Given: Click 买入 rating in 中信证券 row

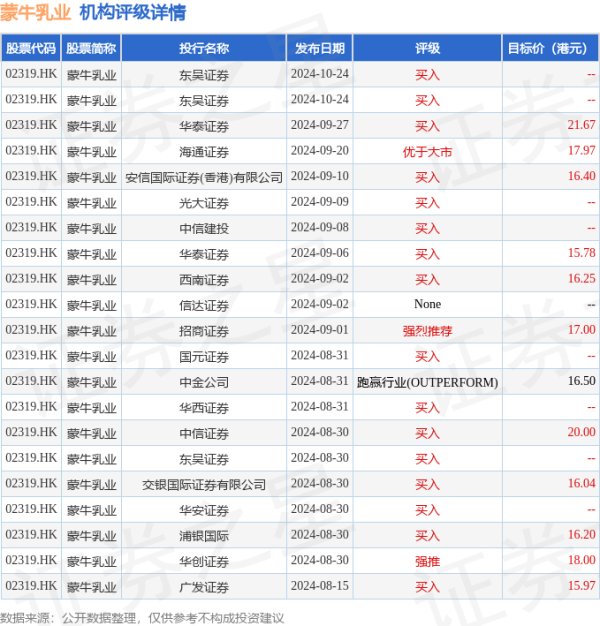Looking at the screenshot, I should coord(427,433).
